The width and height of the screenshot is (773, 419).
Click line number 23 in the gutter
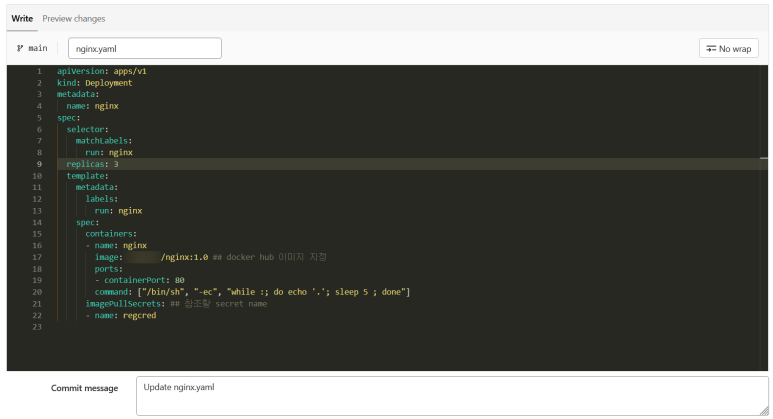pyautogui.click(x=37, y=327)
